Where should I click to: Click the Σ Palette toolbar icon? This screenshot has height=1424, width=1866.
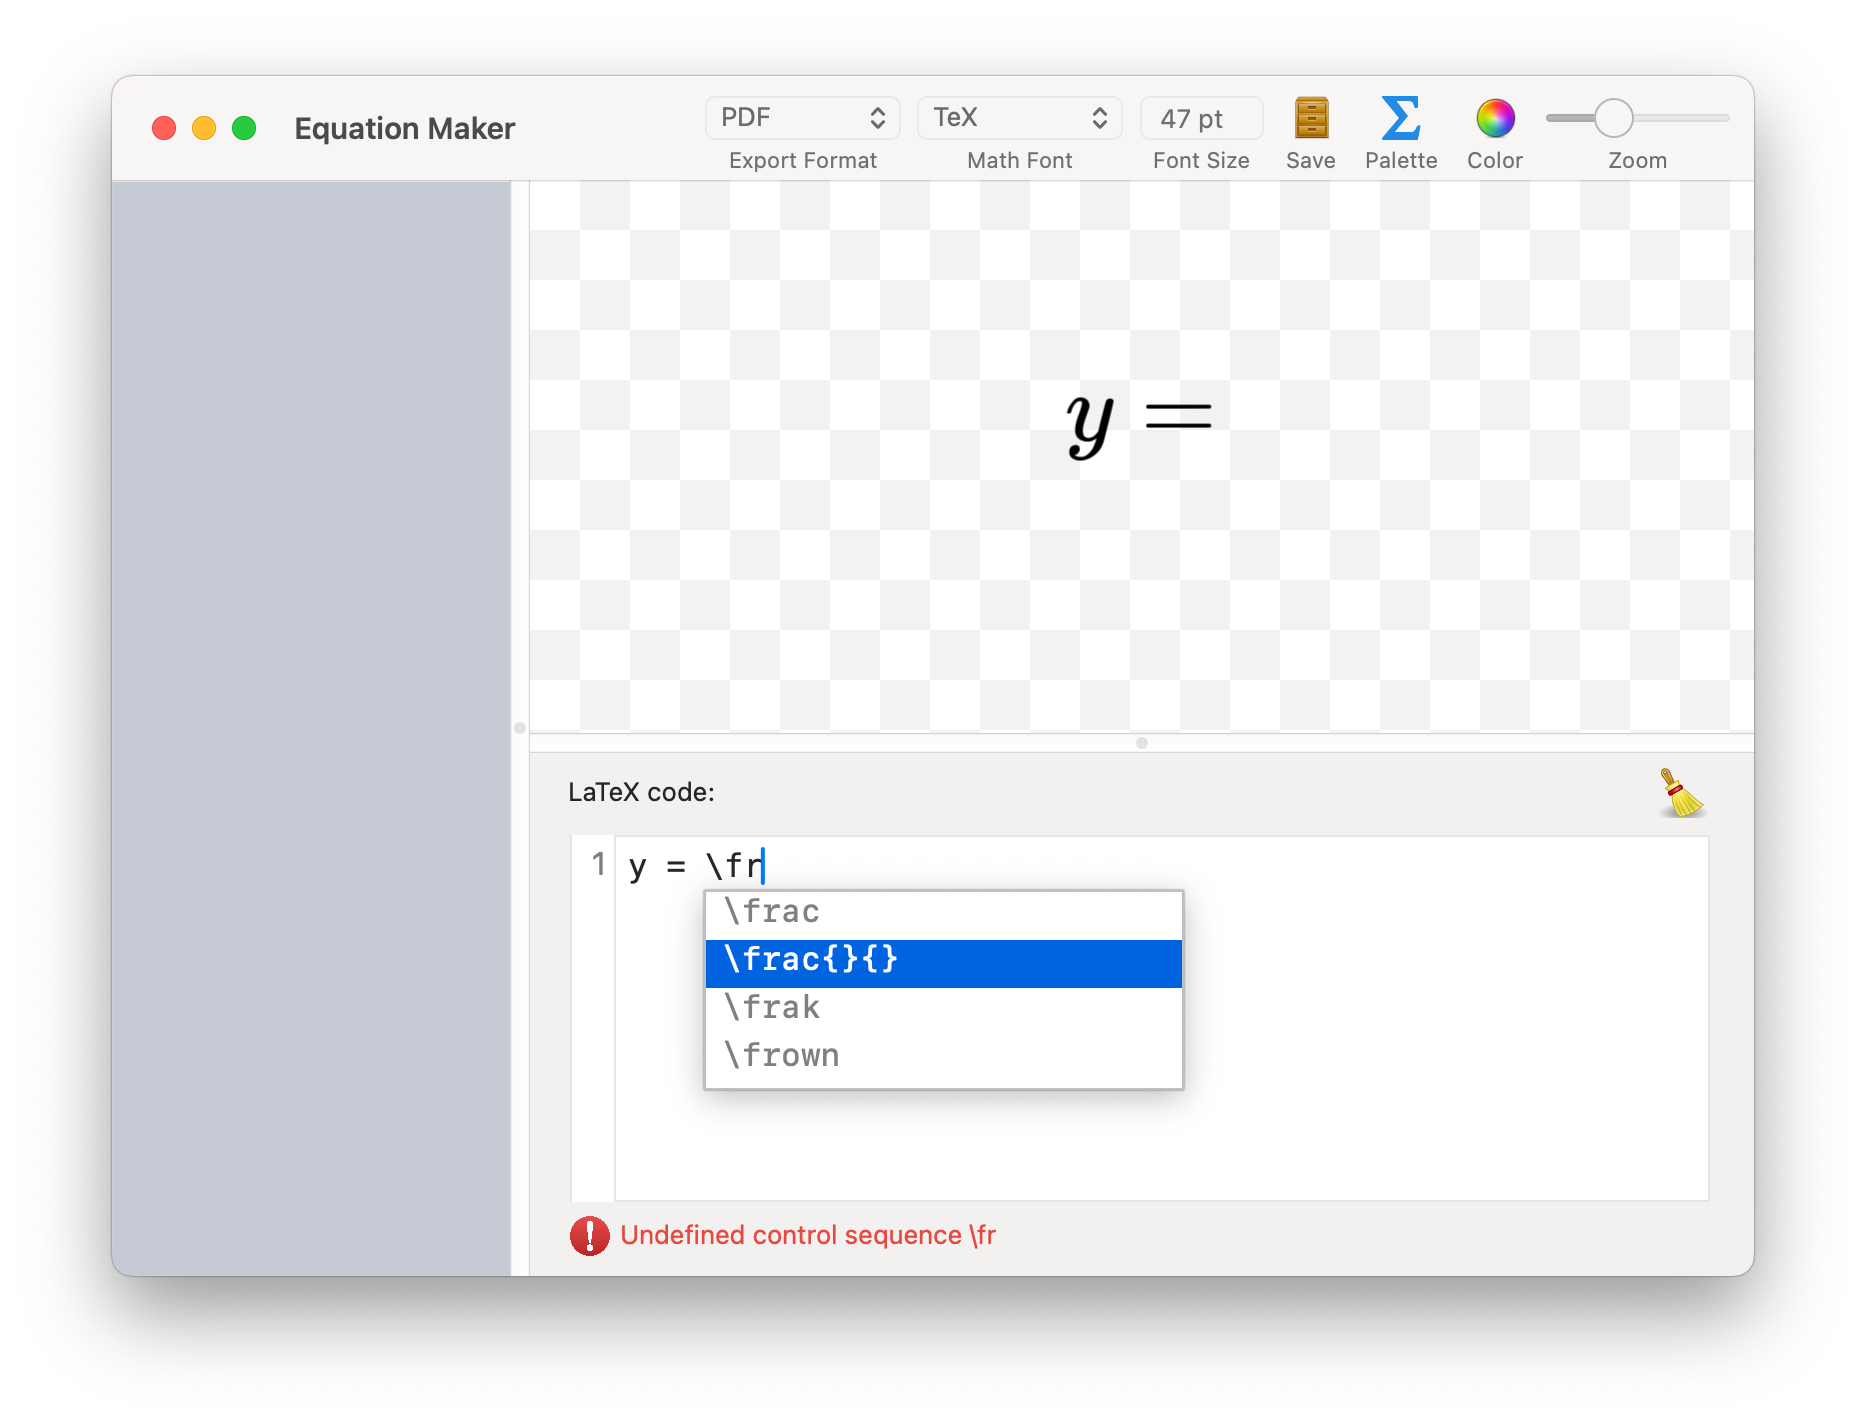(1400, 118)
